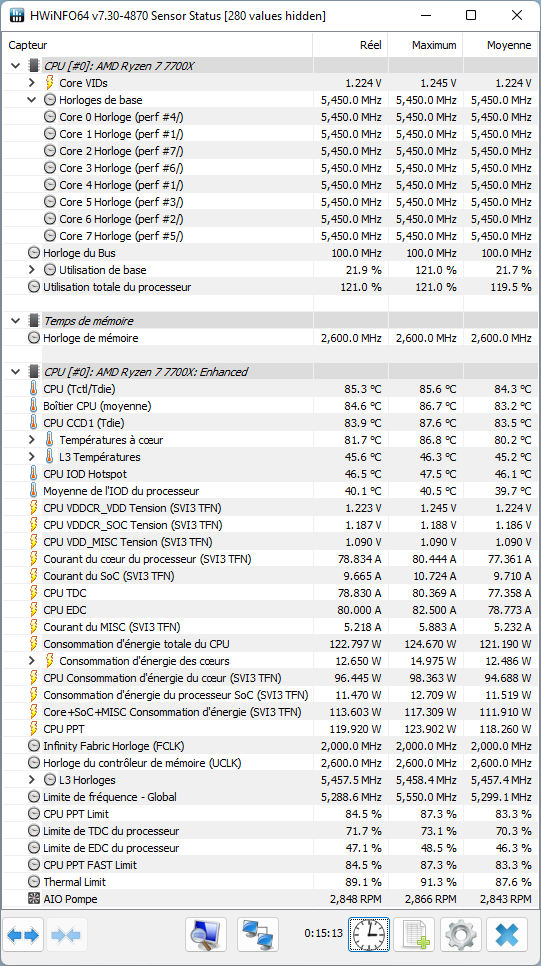
Task: Click the Horloge du Bus clock icon
Action: click(34, 253)
